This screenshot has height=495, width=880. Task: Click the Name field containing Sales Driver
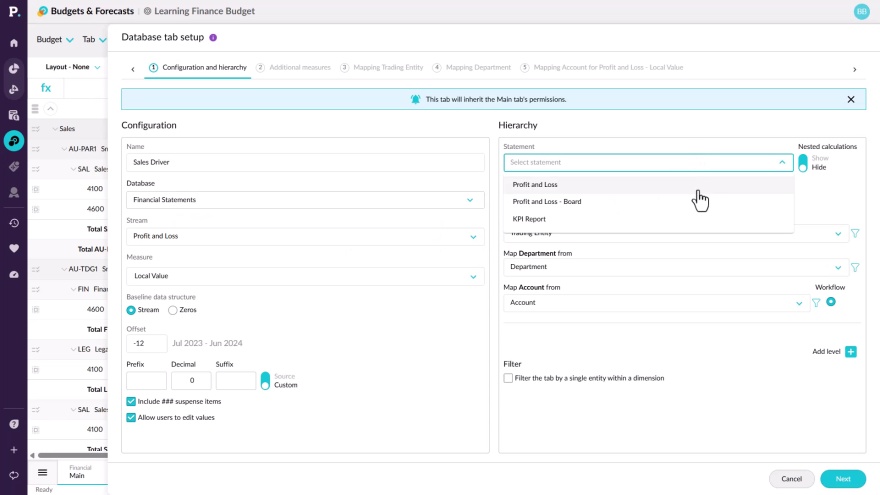(305, 162)
